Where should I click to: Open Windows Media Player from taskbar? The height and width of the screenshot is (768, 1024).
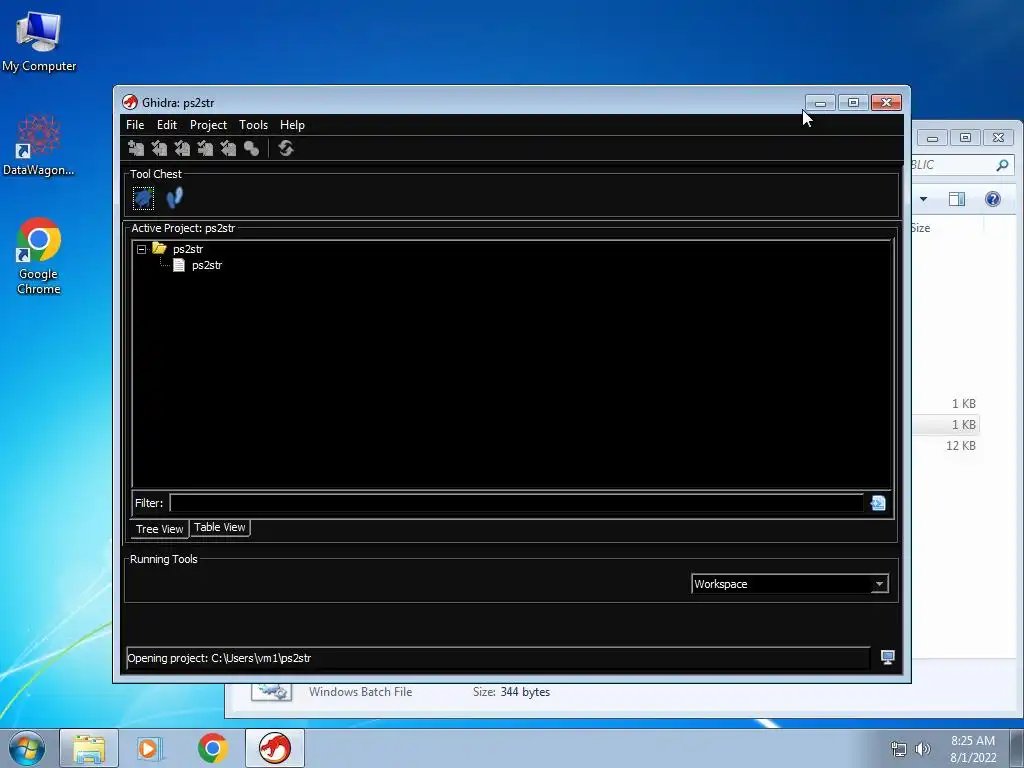click(x=150, y=748)
